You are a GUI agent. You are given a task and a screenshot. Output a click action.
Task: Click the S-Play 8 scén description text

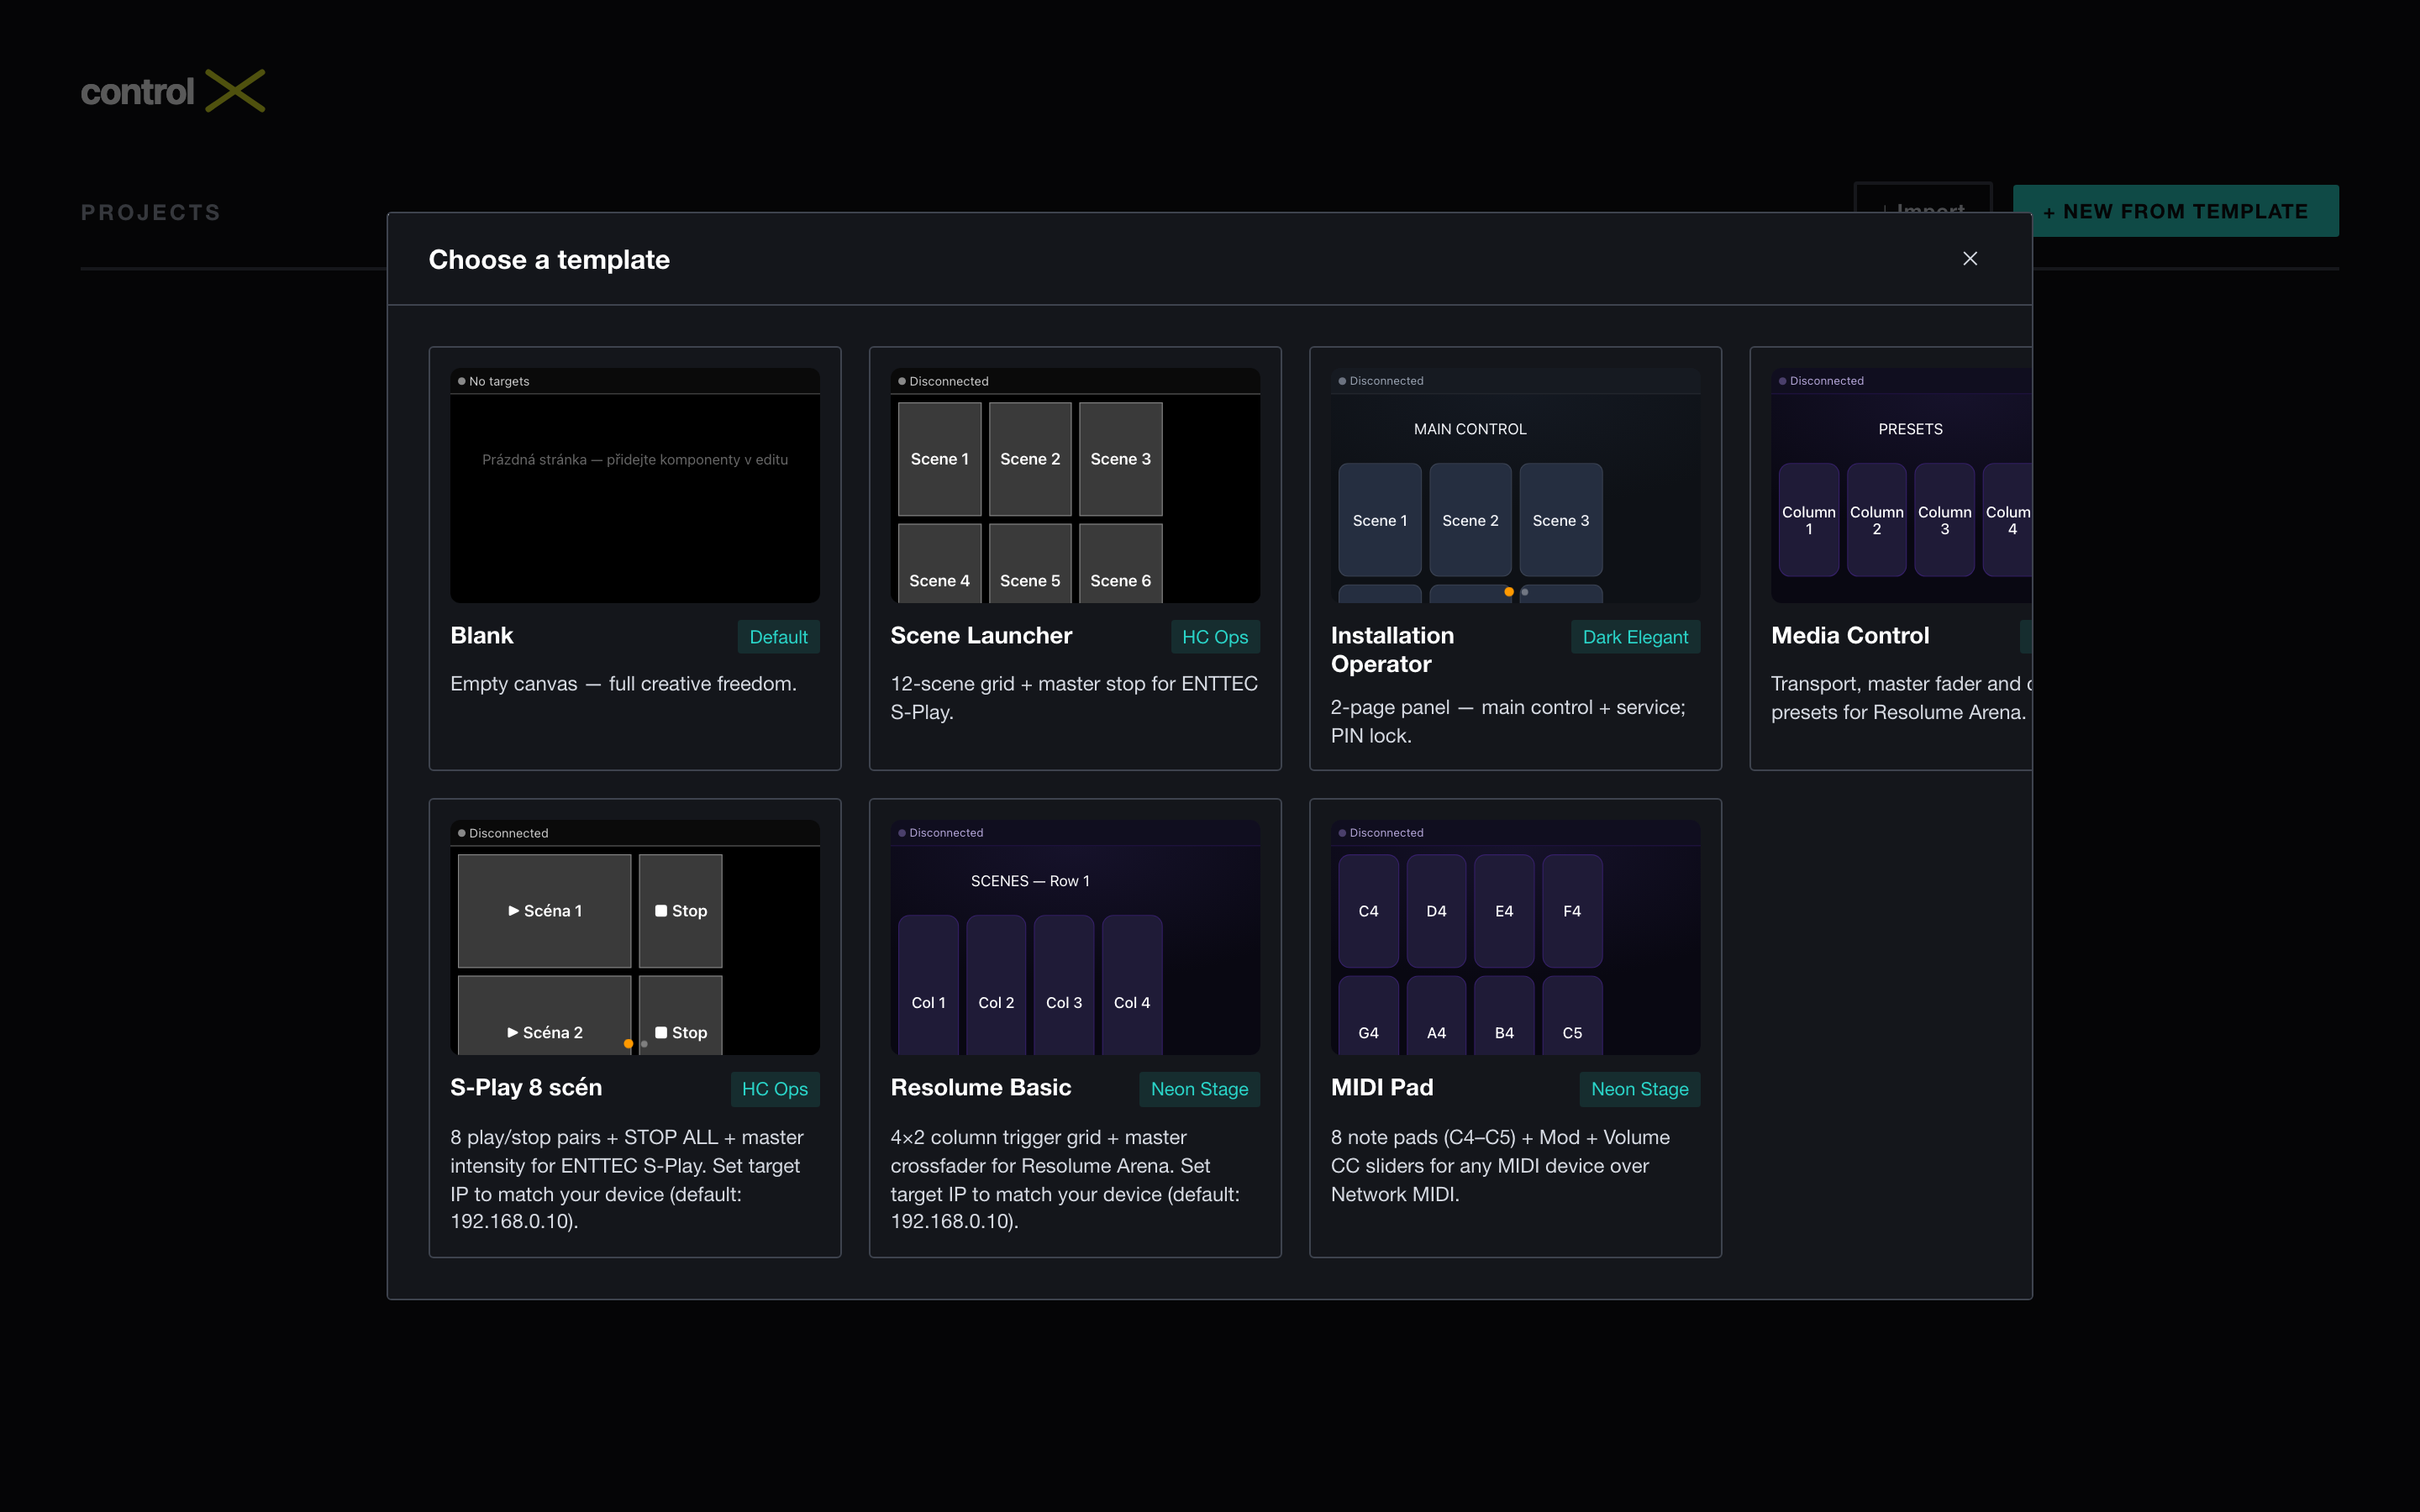coord(627,1179)
